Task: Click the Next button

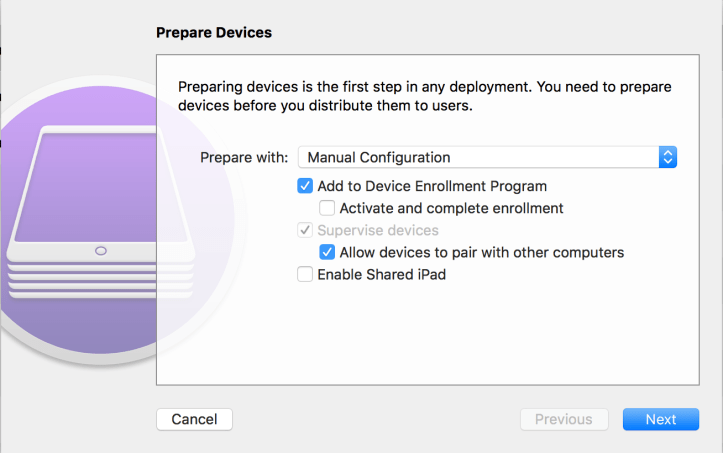Action: click(660, 419)
